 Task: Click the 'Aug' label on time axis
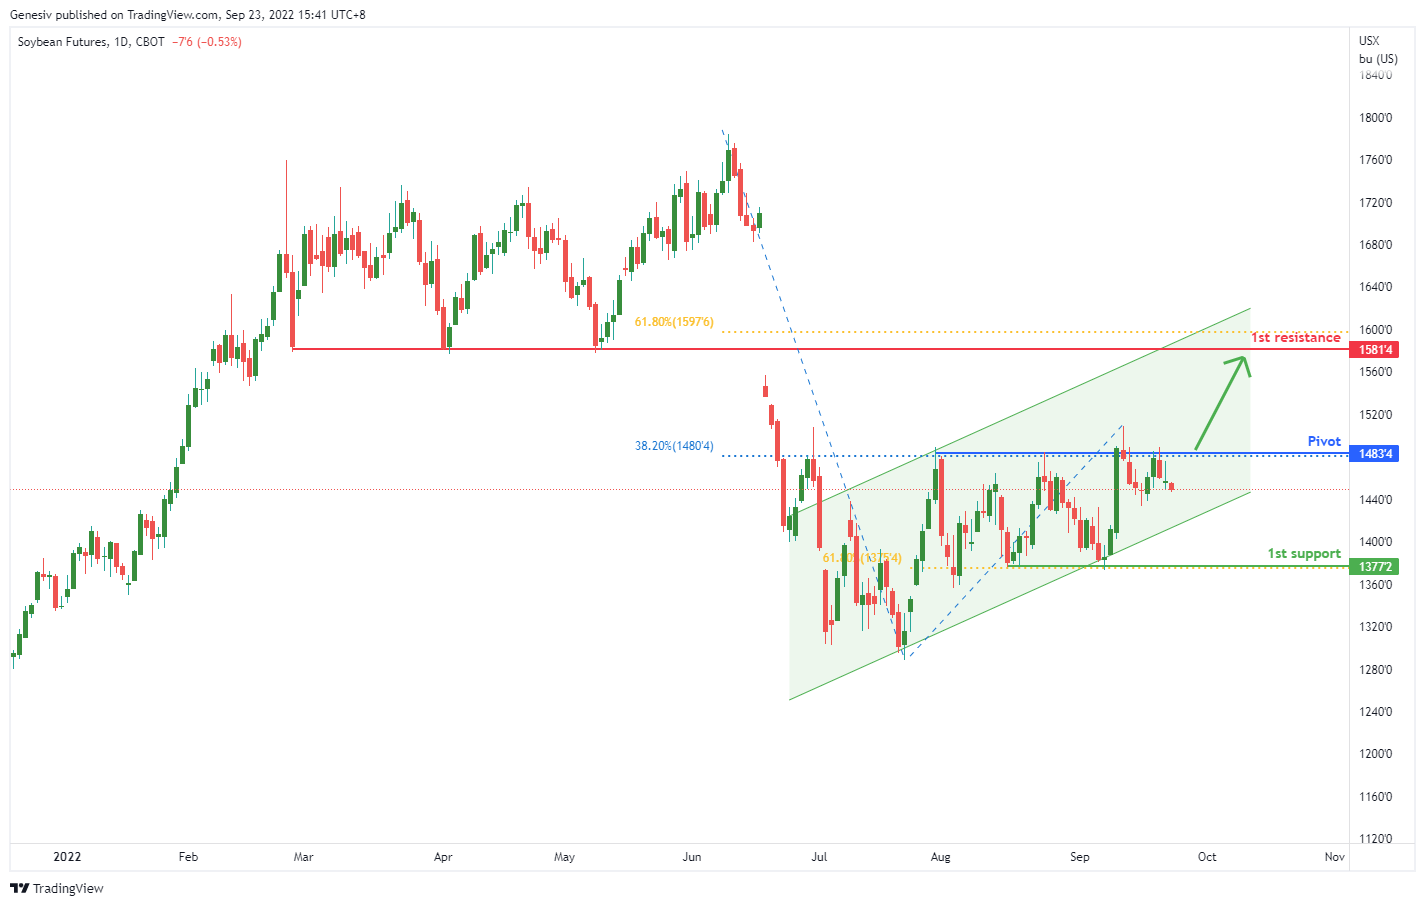click(x=940, y=857)
